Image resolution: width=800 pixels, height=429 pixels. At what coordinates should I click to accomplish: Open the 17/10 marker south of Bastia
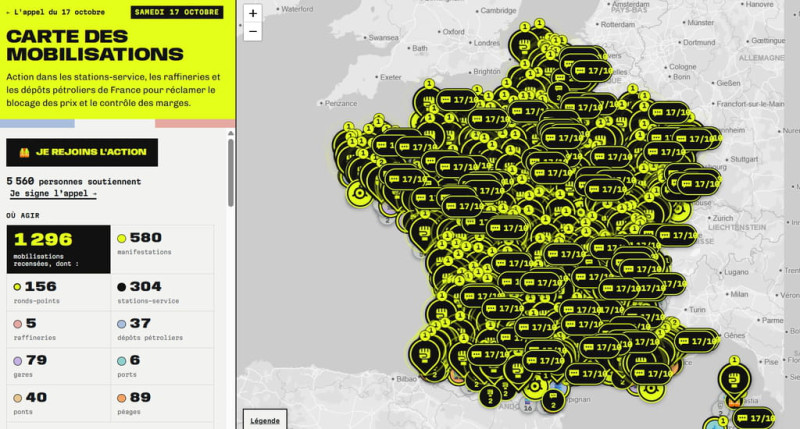coord(754,418)
